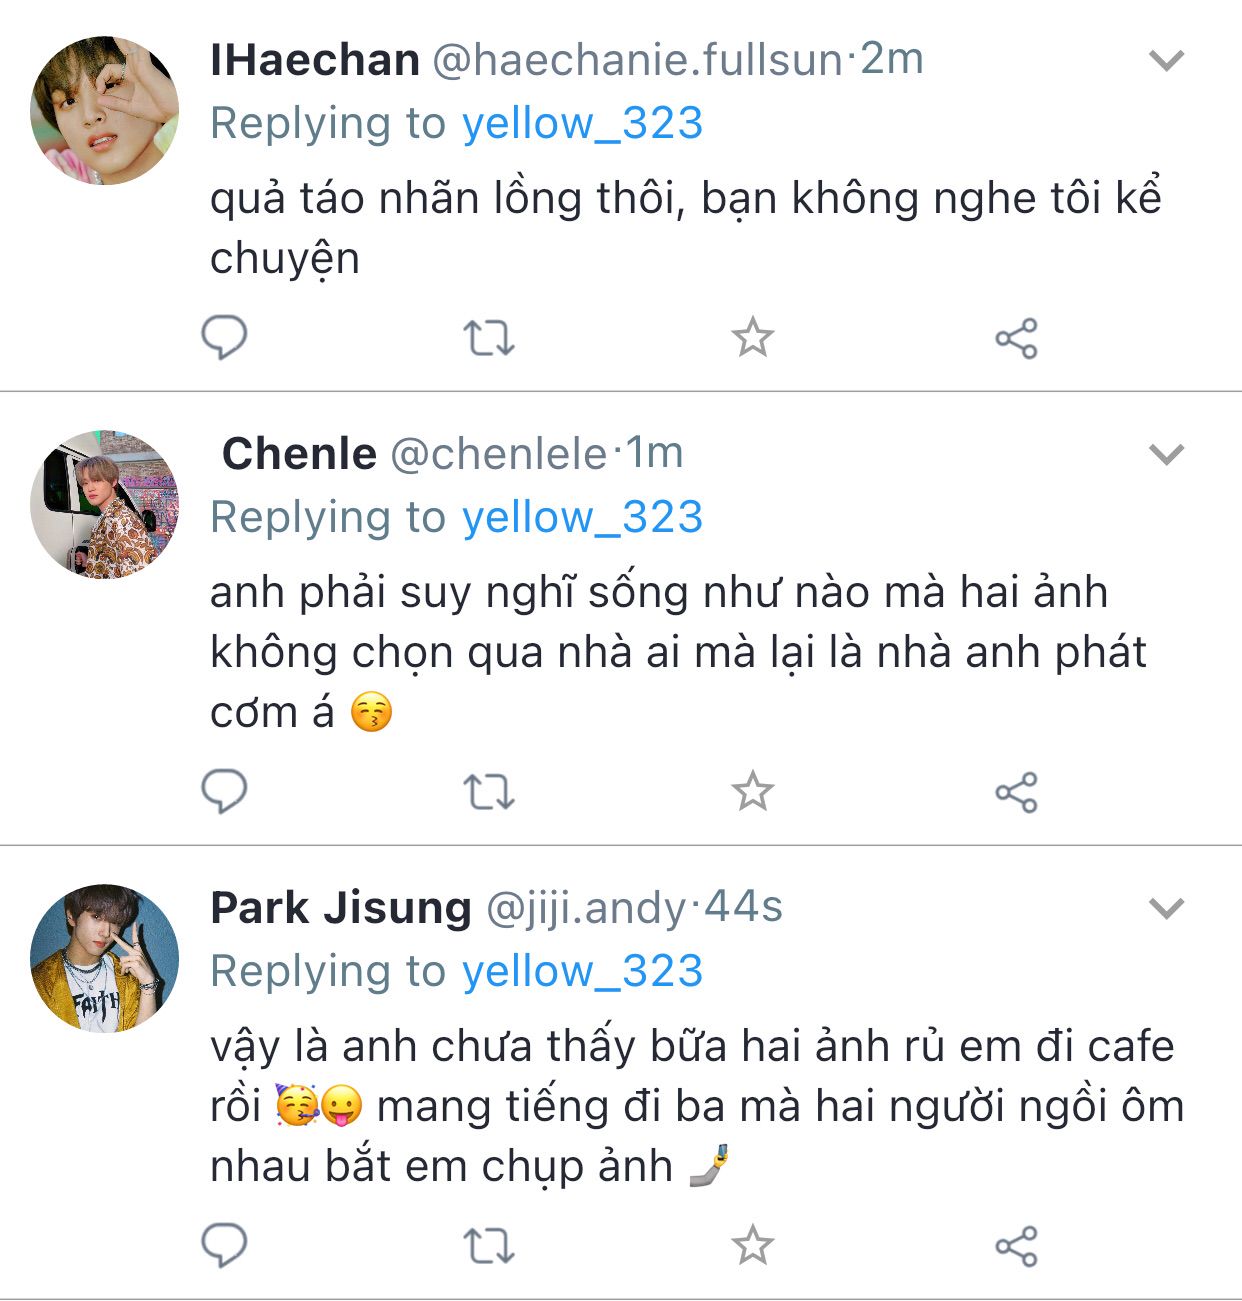Star Chenle's tweet as favorite

(752, 792)
